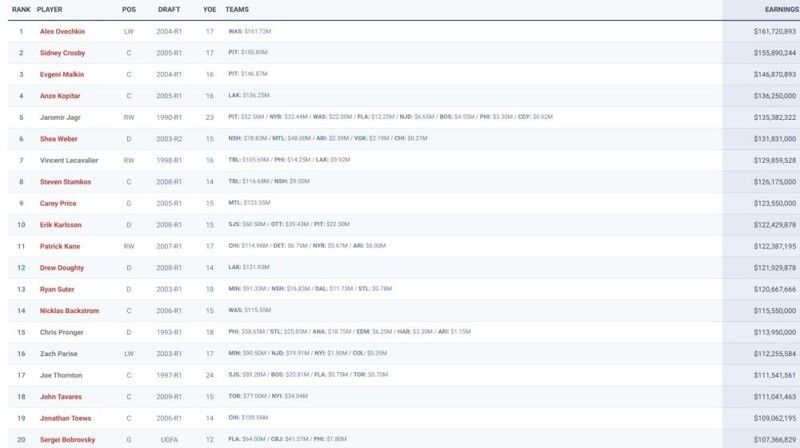This screenshot has width=800, height=448.
Task: Click the Sergei Bobrovsky name link
Action: click(67, 440)
